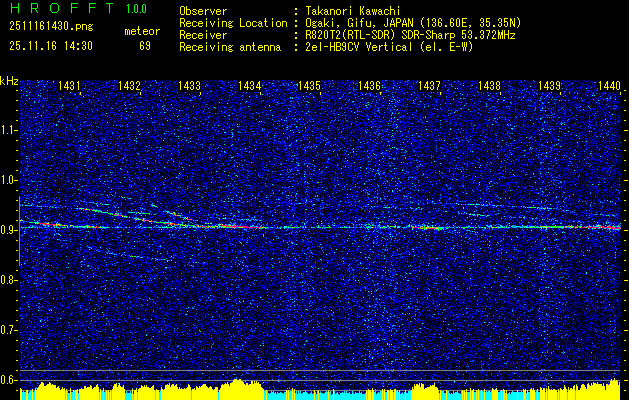The height and width of the screenshot is (400, 629).
Task: Click the meteor count 69
Action: pos(145,46)
